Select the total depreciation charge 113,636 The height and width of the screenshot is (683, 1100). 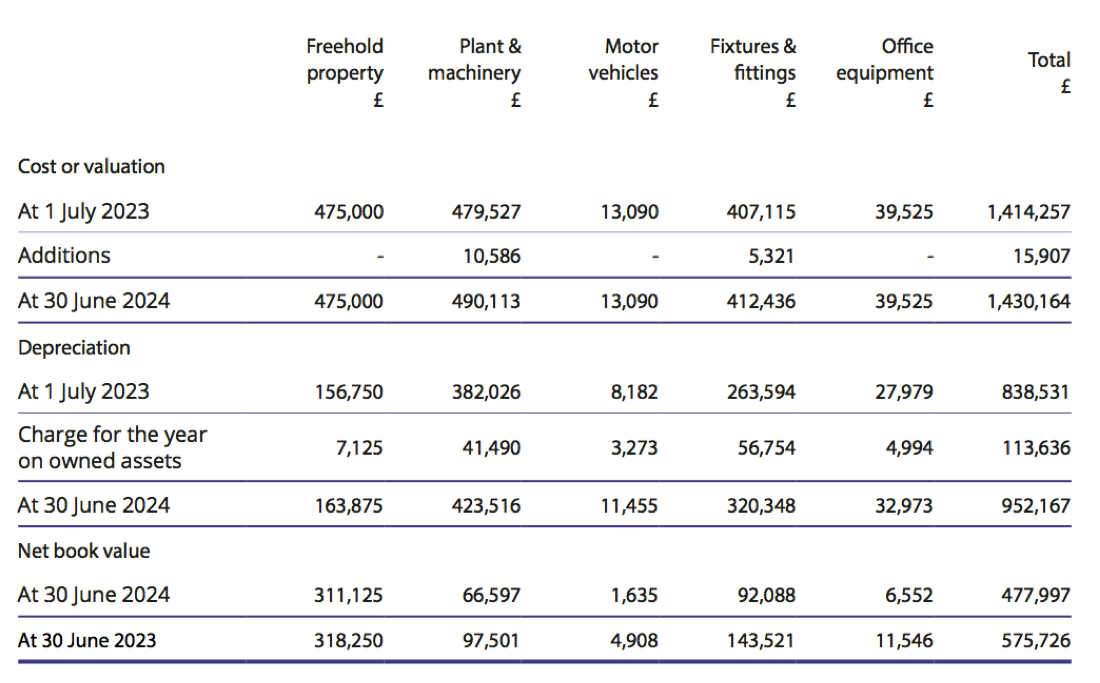[1036, 448]
